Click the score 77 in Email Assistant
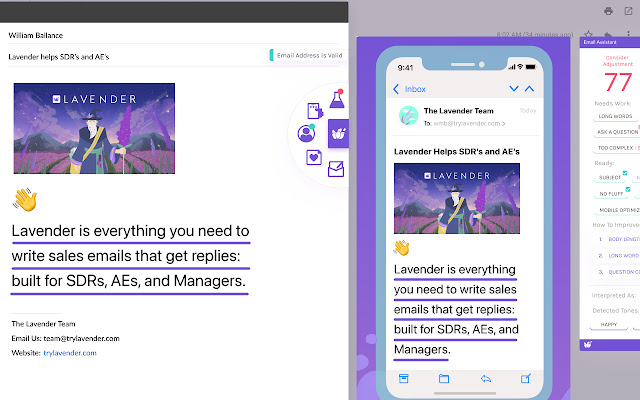The width and height of the screenshot is (640, 400). 618,82
